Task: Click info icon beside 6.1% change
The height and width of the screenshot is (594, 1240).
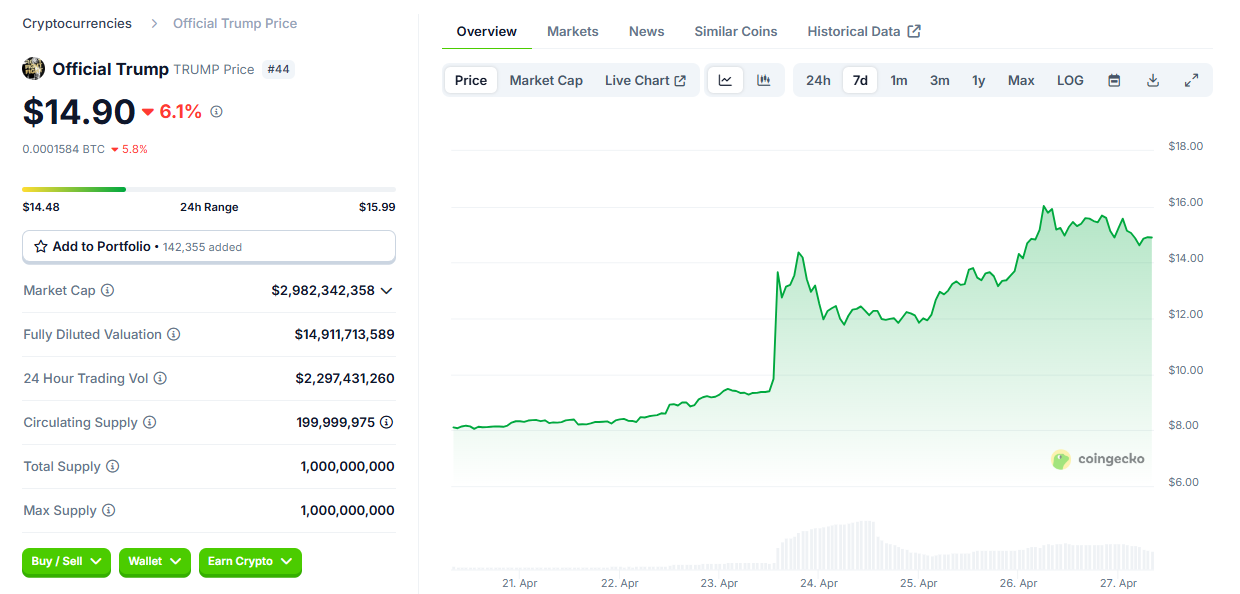Action: pos(216,112)
